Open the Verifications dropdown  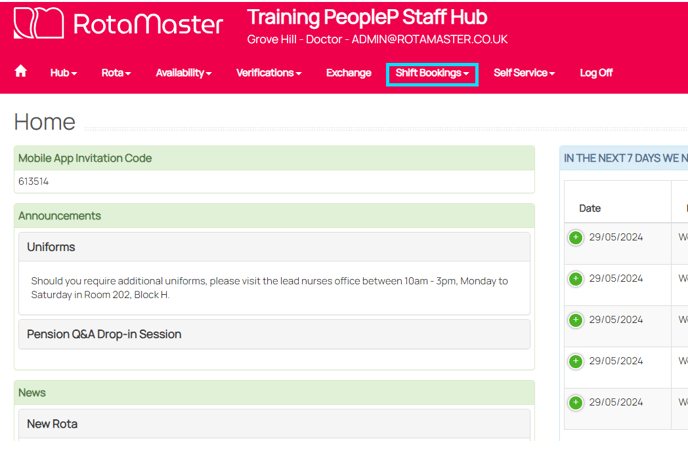(268, 73)
